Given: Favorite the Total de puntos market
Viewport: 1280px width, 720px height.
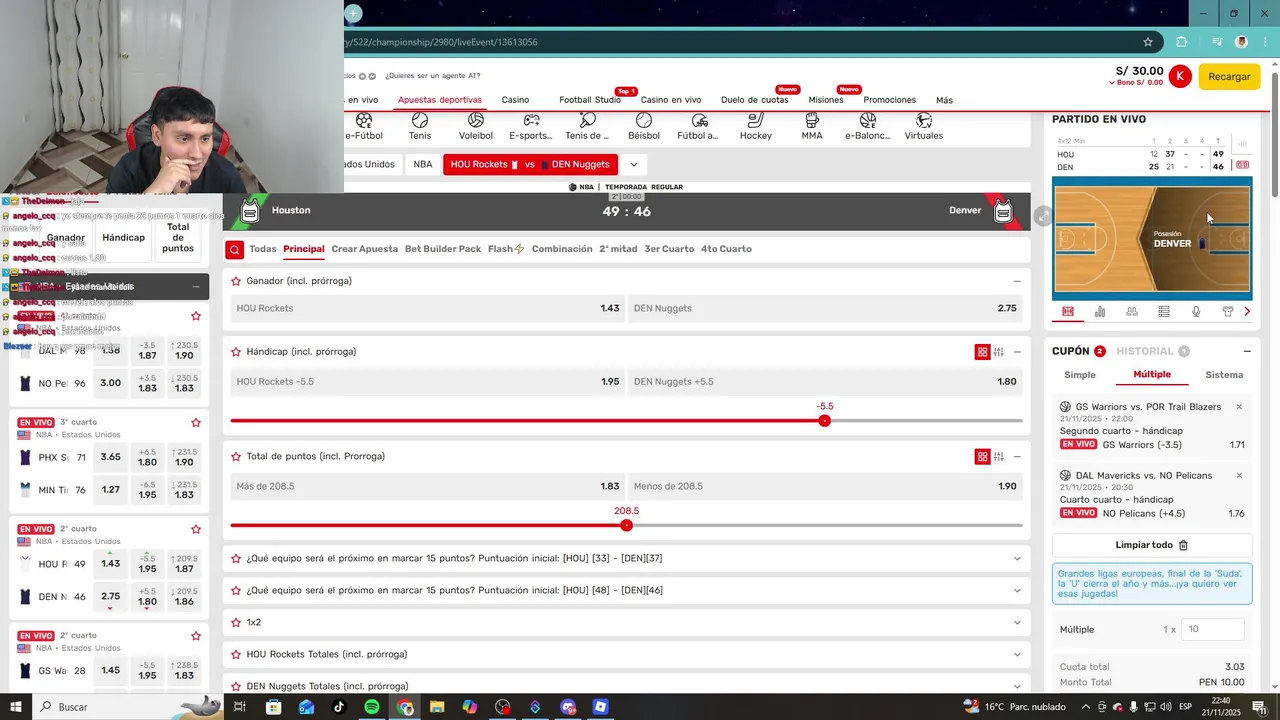Looking at the screenshot, I should (x=236, y=457).
